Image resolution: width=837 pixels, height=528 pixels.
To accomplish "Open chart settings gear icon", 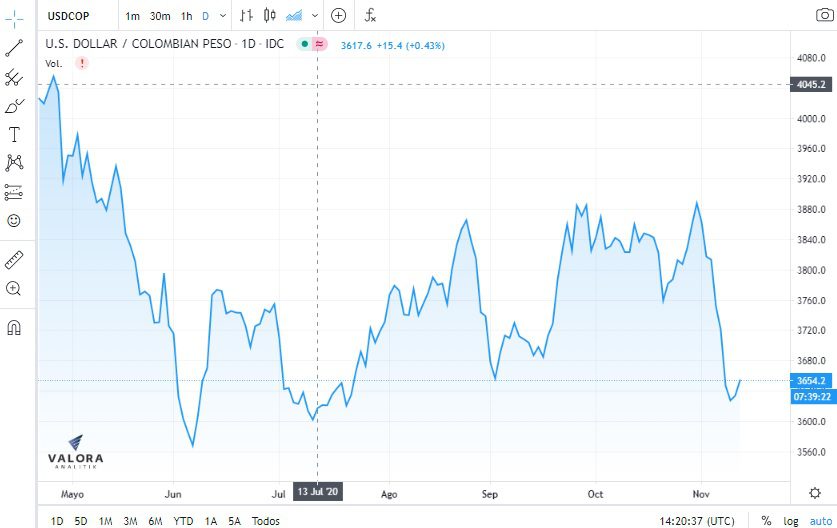I will click(815, 493).
